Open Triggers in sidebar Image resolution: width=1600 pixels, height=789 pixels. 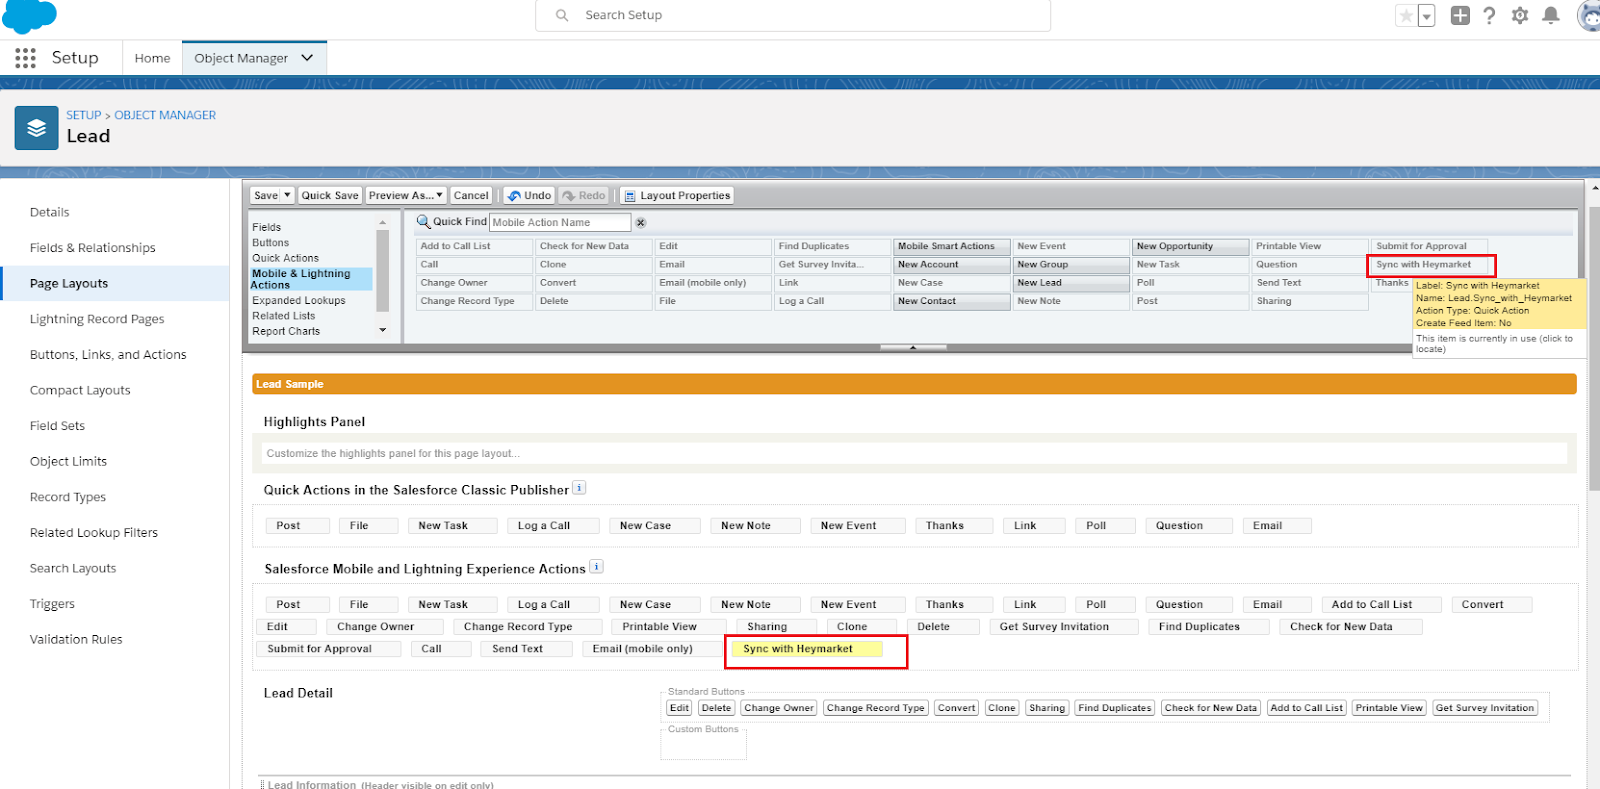tap(52, 604)
